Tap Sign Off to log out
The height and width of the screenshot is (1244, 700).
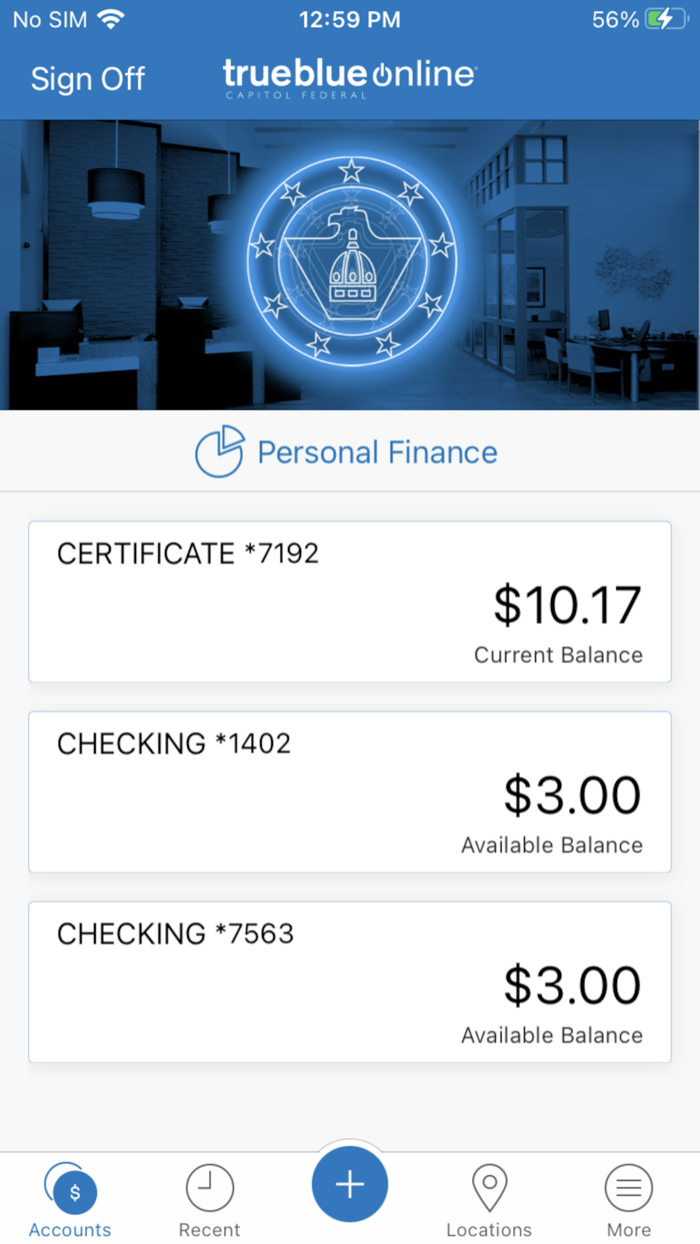point(87,78)
